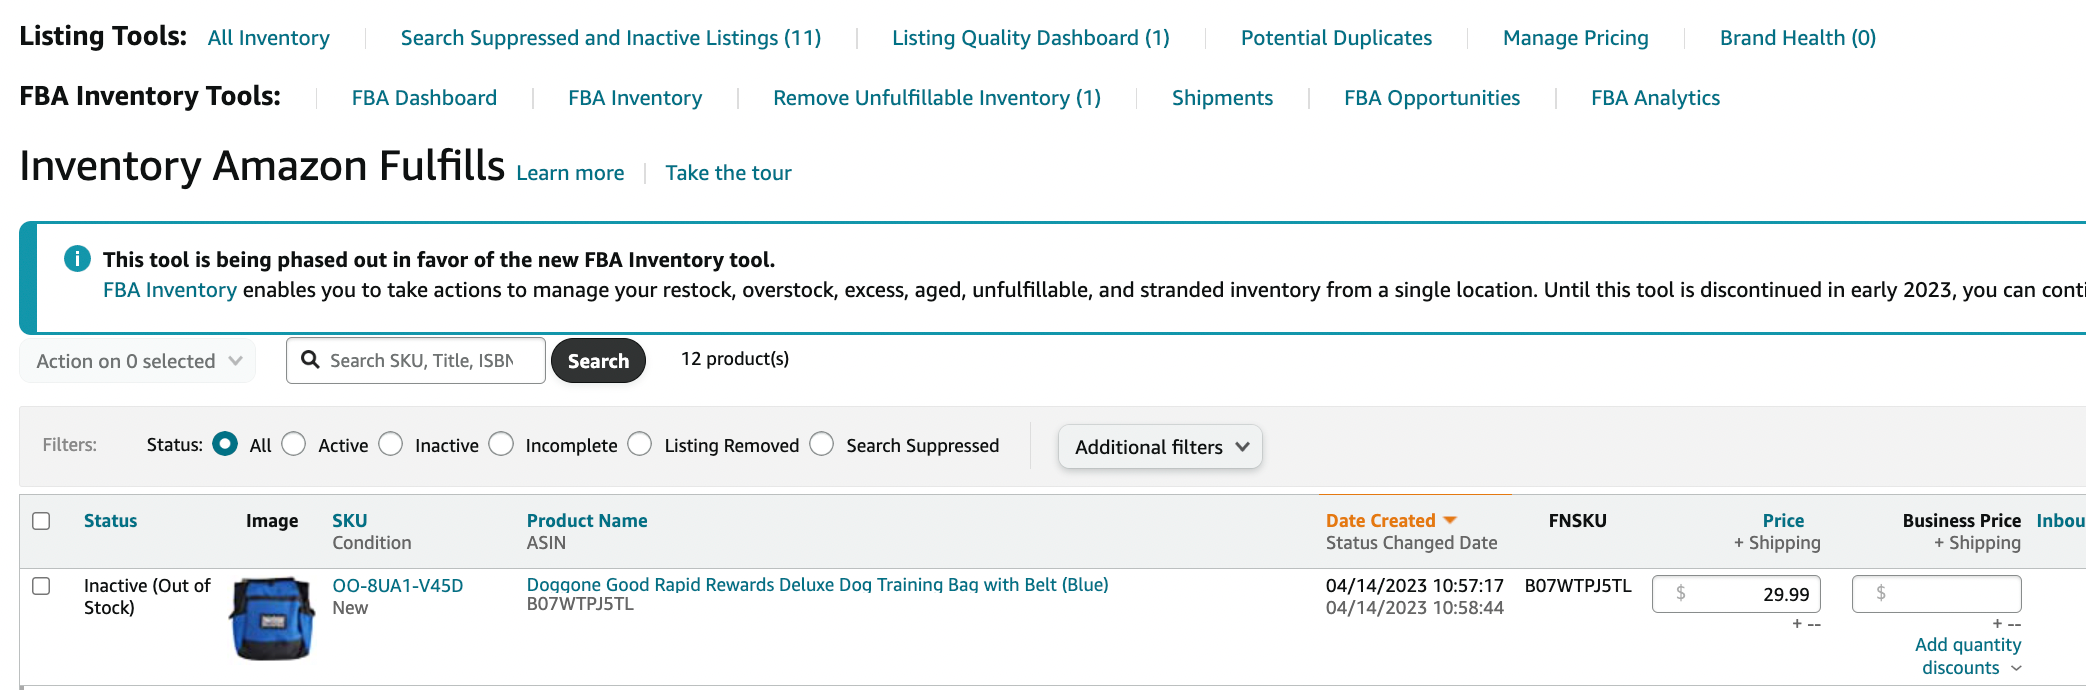Select the Active status radio button
The height and width of the screenshot is (690, 2086).
pyautogui.click(x=294, y=444)
